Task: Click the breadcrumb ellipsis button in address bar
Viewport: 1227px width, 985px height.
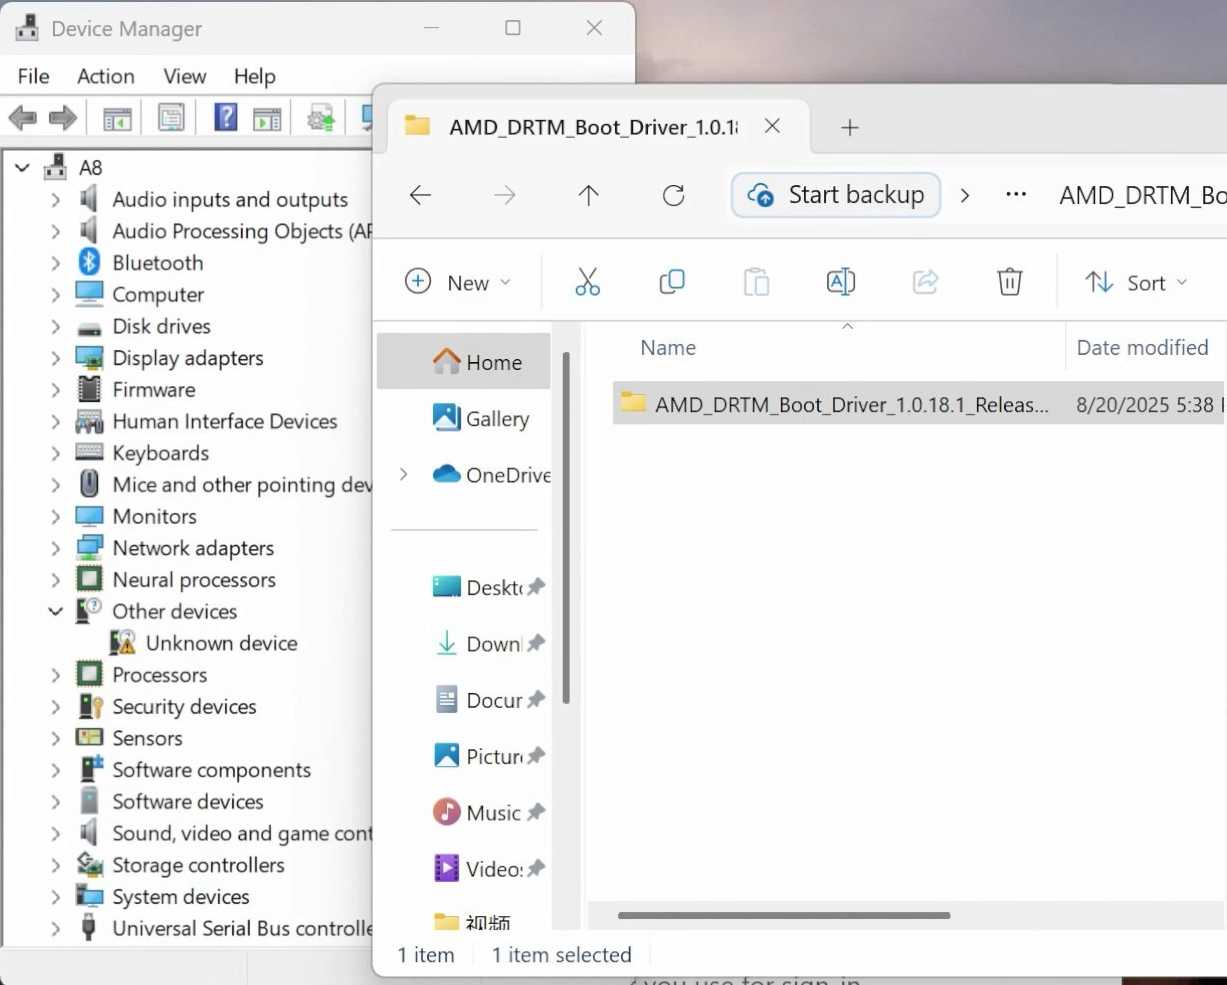Action: 1016,195
